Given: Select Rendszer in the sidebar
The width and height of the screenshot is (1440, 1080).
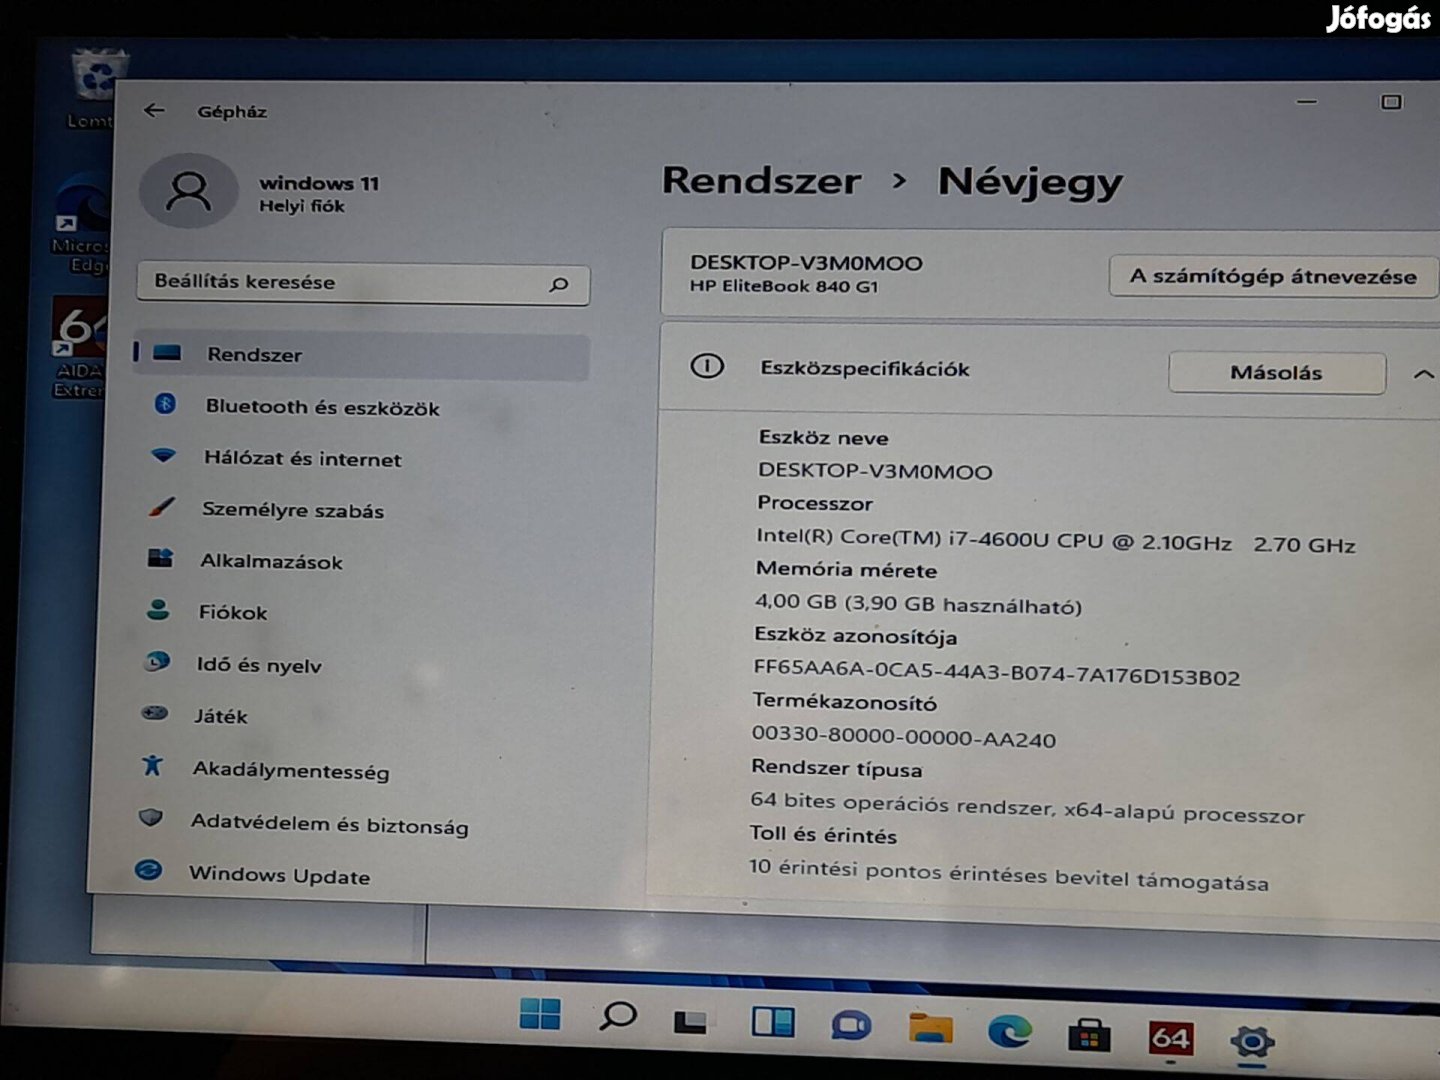Looking at the screenshot, I should [361, 355].
